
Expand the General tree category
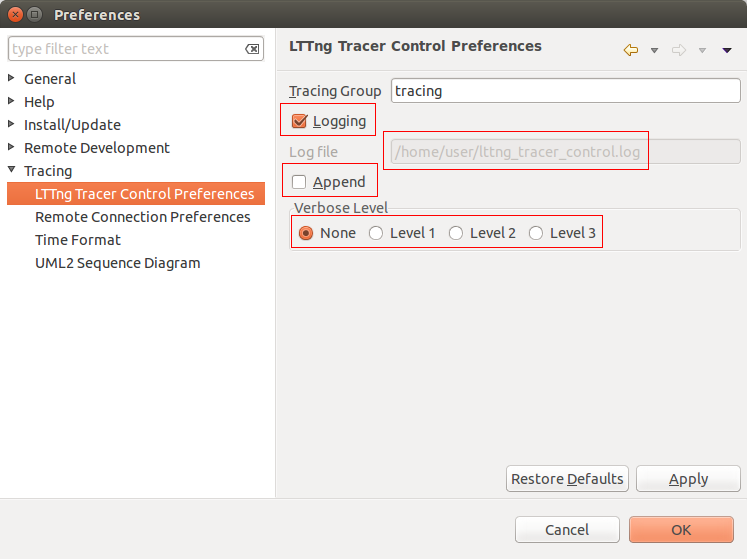tap(12, 78)
